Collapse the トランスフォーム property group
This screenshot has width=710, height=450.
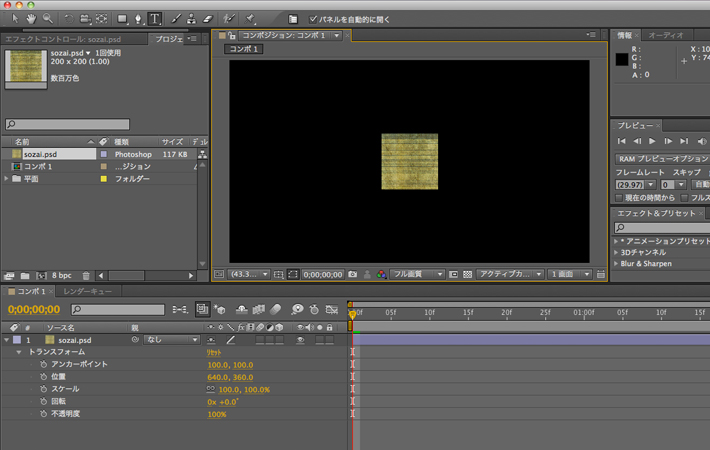(19, 353)
